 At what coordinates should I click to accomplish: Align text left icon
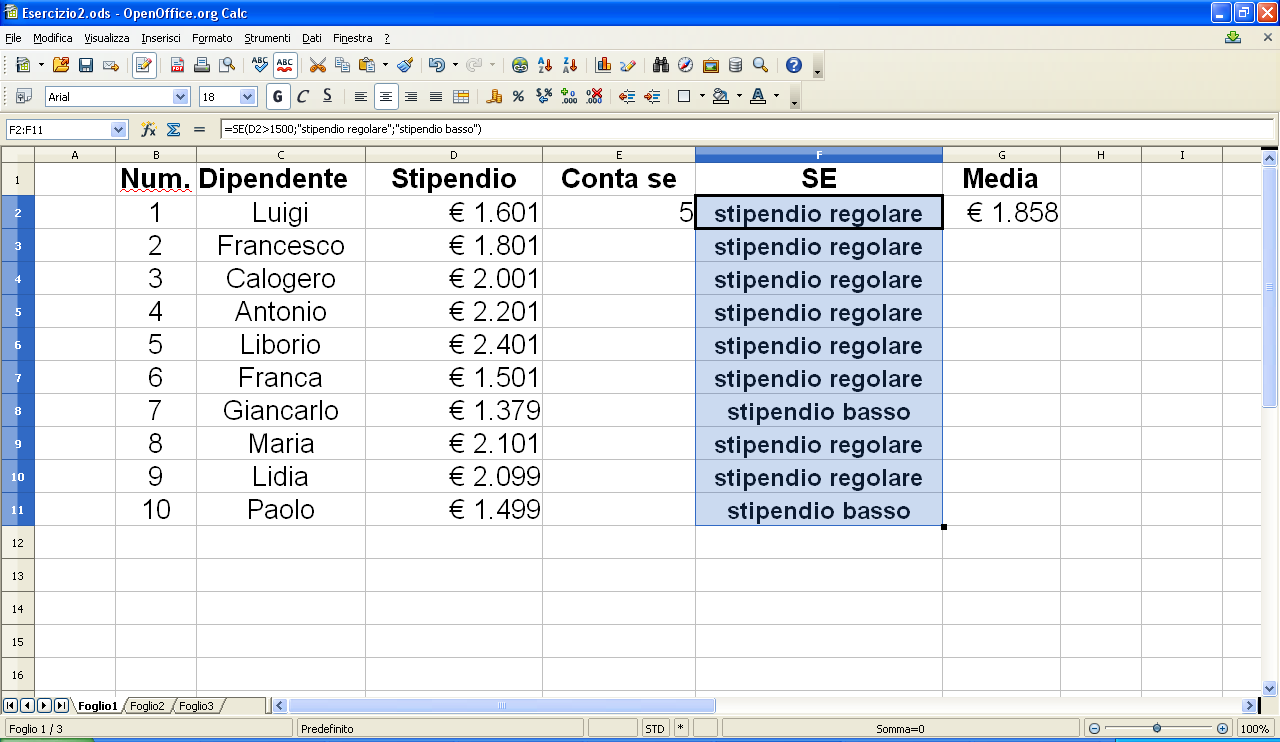pos(361,96)
